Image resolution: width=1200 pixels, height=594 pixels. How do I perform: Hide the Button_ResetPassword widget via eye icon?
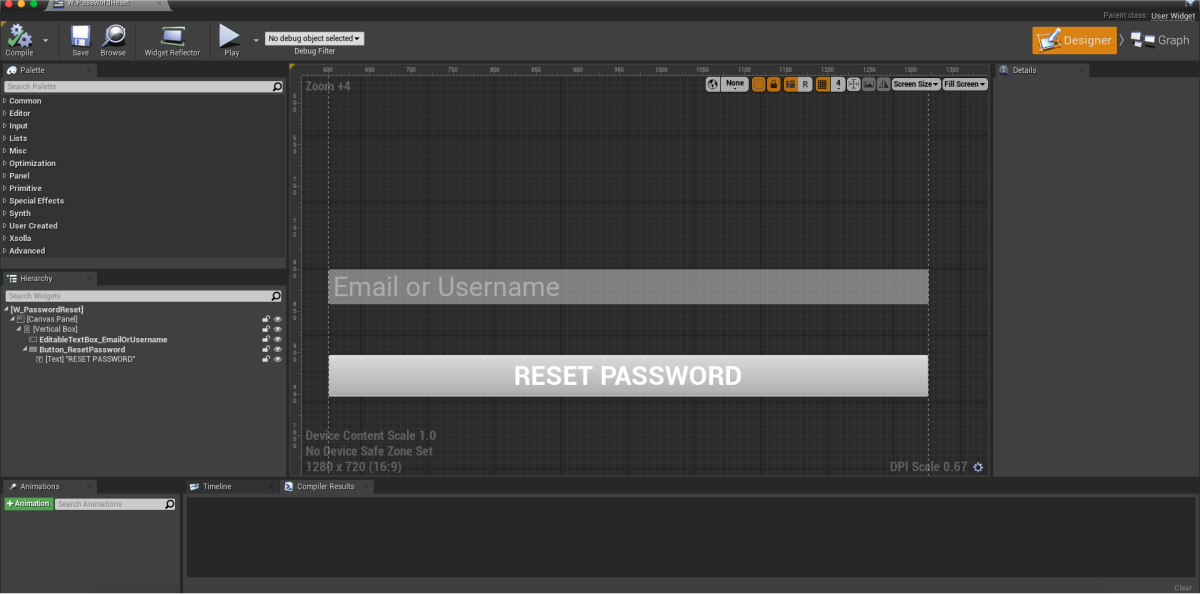[x=278, y=350]
